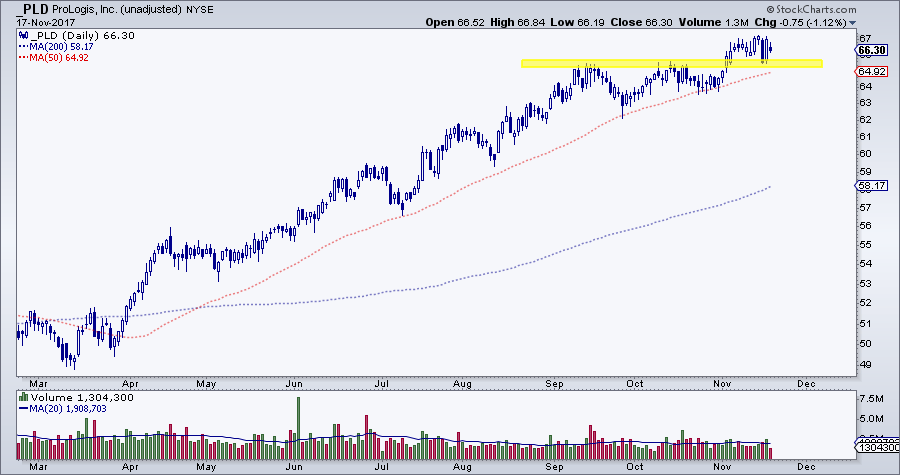Click the volume bars icon in the legend
This screenshot has width=900, height=475.
tap(22, 397)
